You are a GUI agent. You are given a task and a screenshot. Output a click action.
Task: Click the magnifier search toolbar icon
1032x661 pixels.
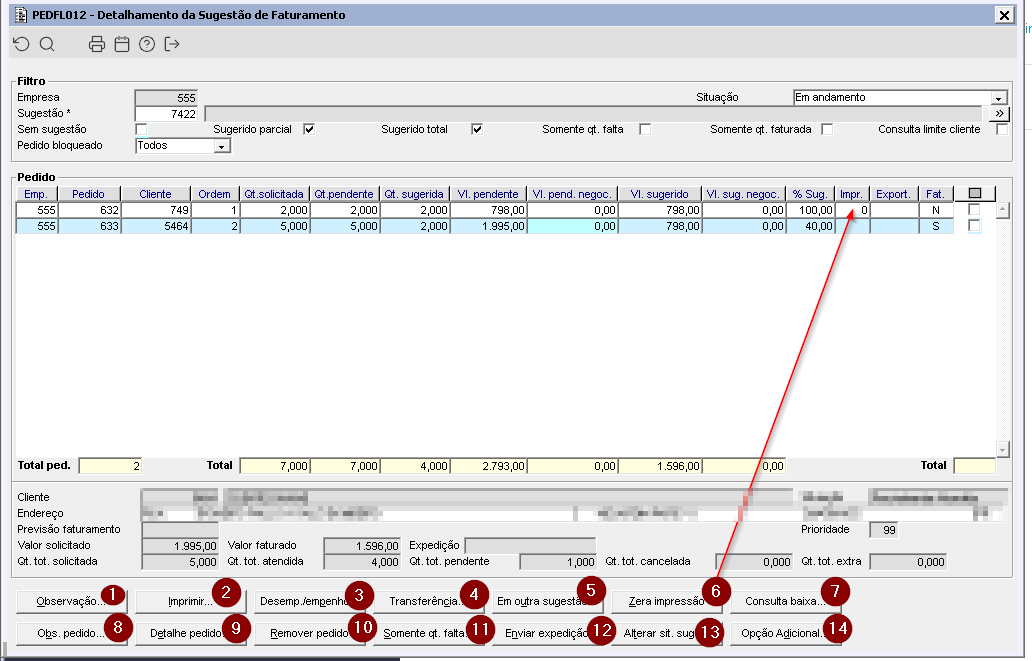[x=47, y=44]
